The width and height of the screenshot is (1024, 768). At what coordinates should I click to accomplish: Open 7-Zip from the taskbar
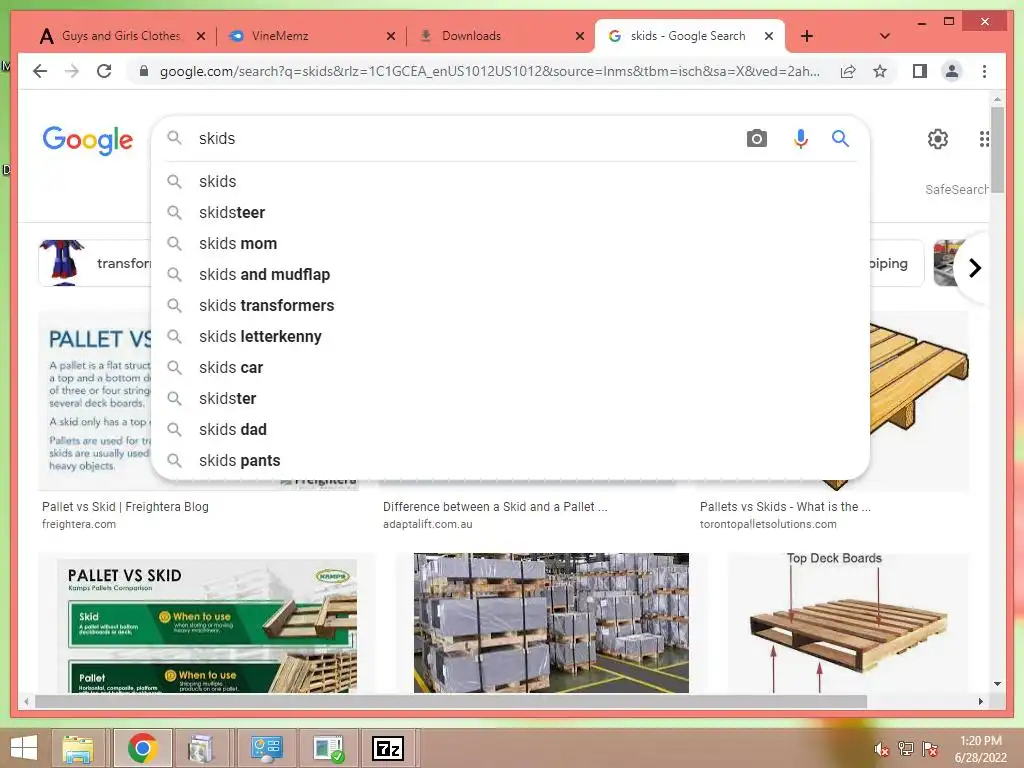point(388,748)
